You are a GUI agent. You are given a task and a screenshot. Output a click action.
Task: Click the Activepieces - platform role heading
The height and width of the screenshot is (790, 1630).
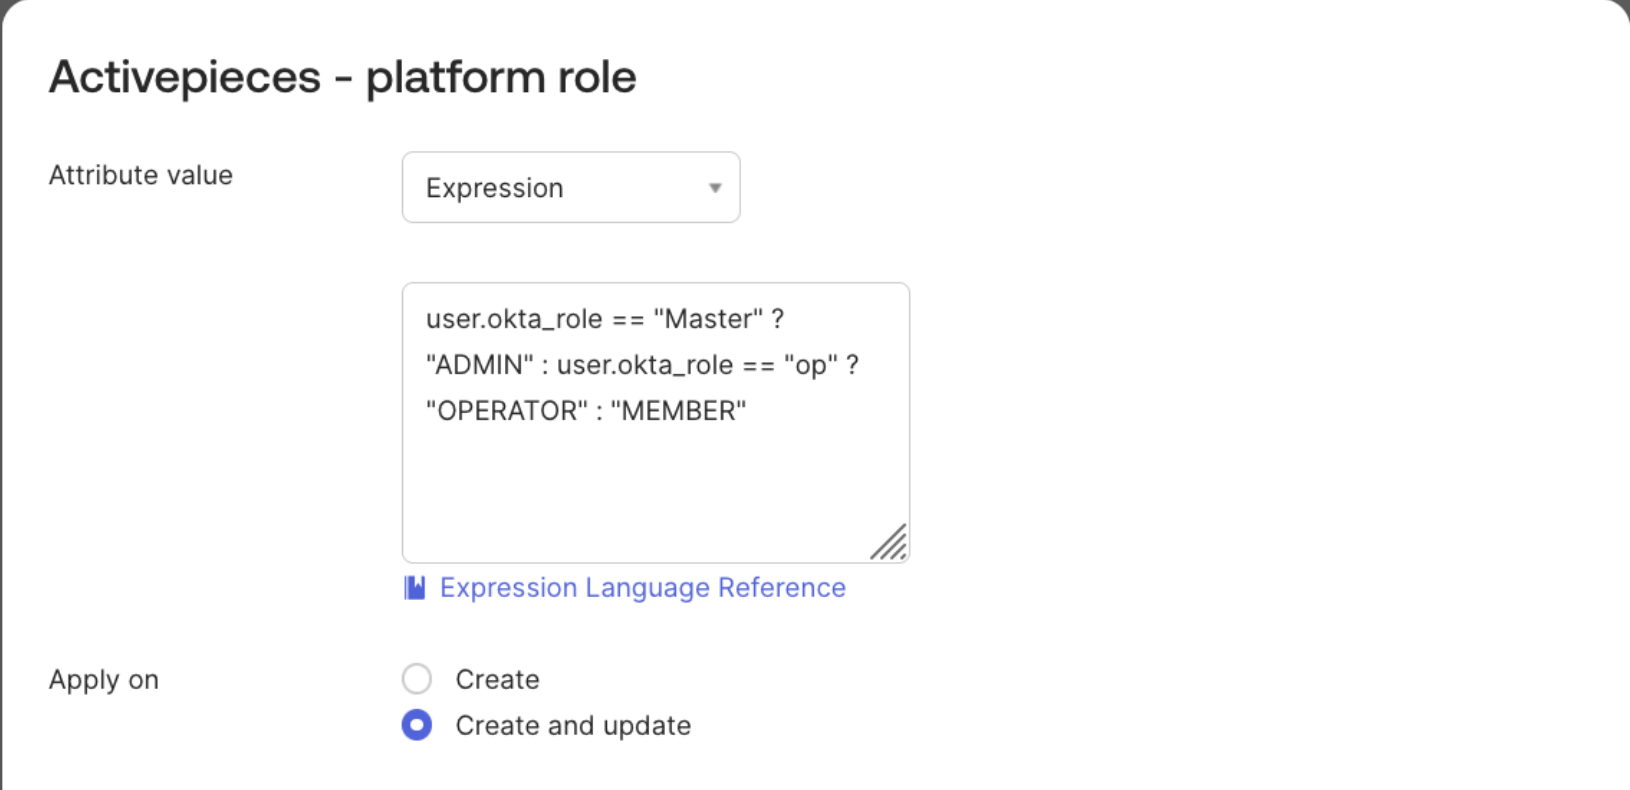[342, 76]
